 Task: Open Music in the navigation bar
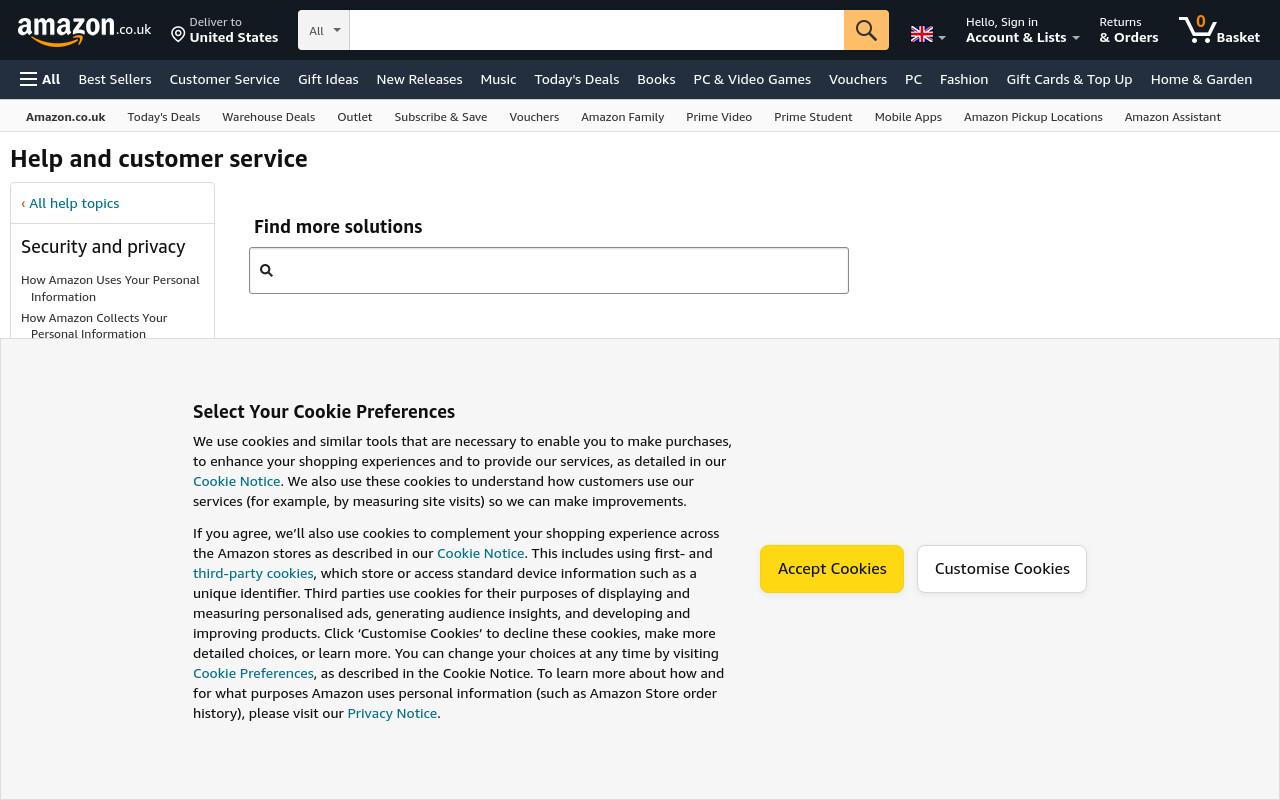(x=498, y=79)
